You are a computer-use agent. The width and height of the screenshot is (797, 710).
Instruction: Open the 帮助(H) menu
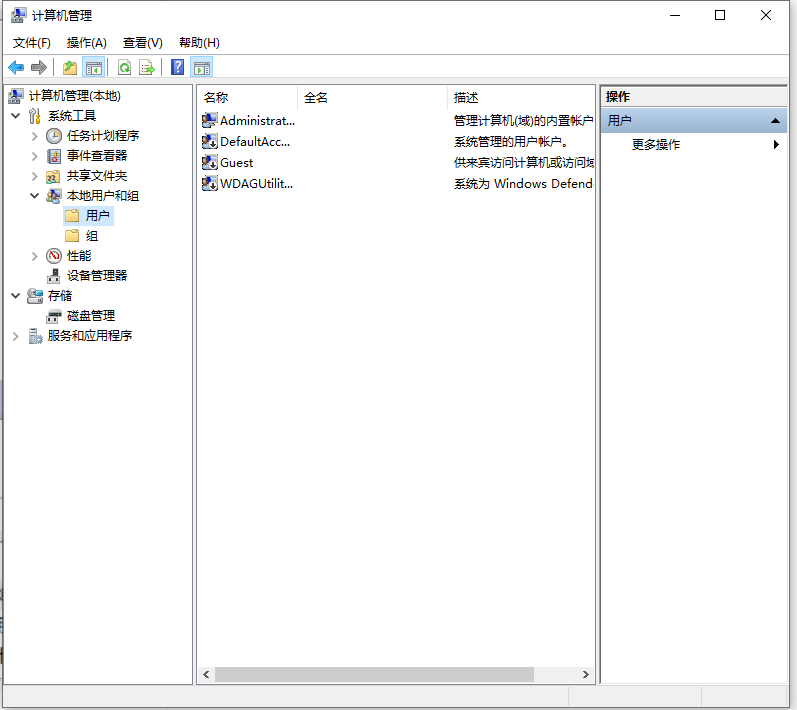(199, 43)
